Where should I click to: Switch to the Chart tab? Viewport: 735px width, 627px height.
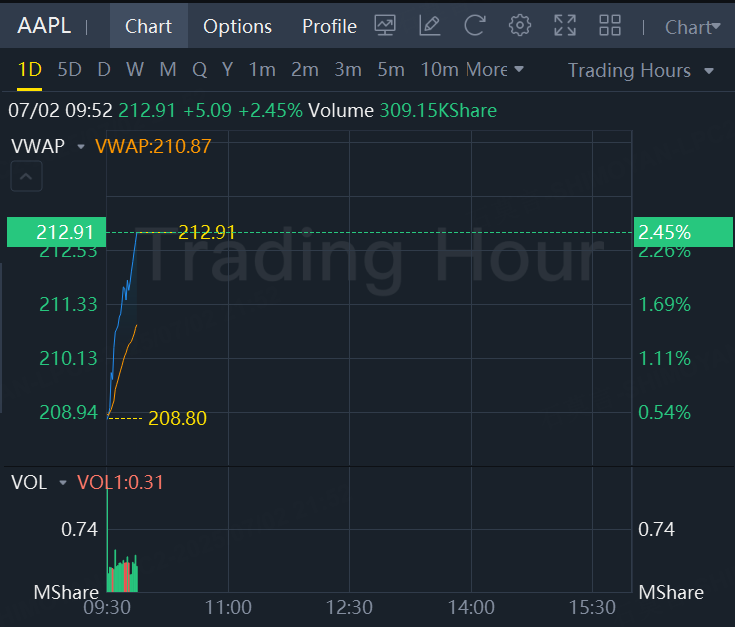(x=149, y=26)
